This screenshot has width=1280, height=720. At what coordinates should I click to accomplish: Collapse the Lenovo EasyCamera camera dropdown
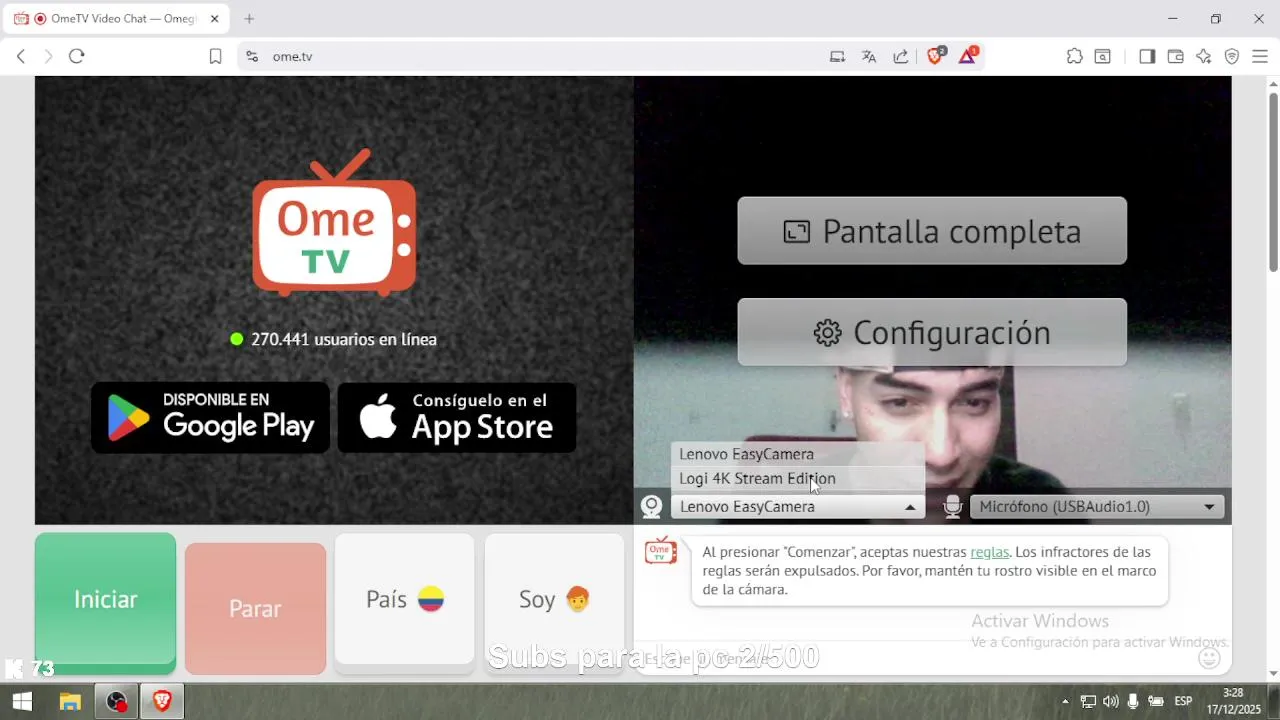[x=798, y=507]
